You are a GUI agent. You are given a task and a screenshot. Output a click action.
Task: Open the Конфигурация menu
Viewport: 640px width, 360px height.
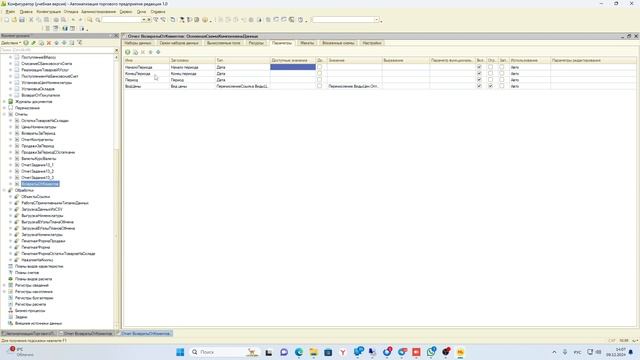click(49, 12)
